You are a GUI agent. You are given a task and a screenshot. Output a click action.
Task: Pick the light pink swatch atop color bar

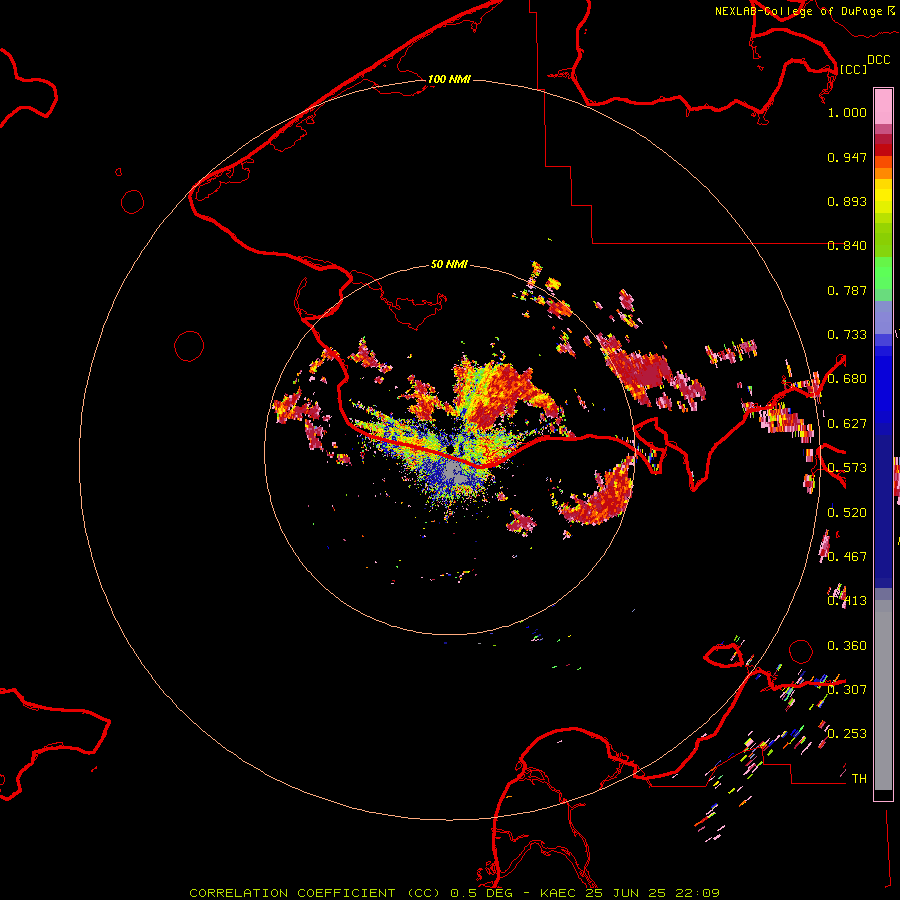[883, 107]
